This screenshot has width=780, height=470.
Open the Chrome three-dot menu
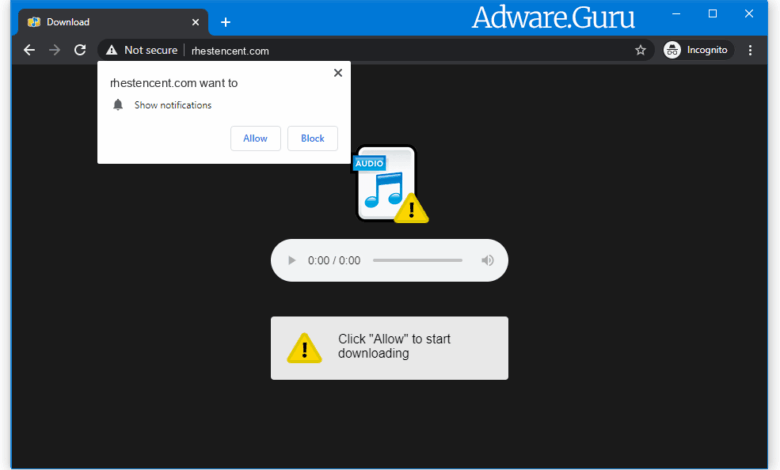pos(750,50)
